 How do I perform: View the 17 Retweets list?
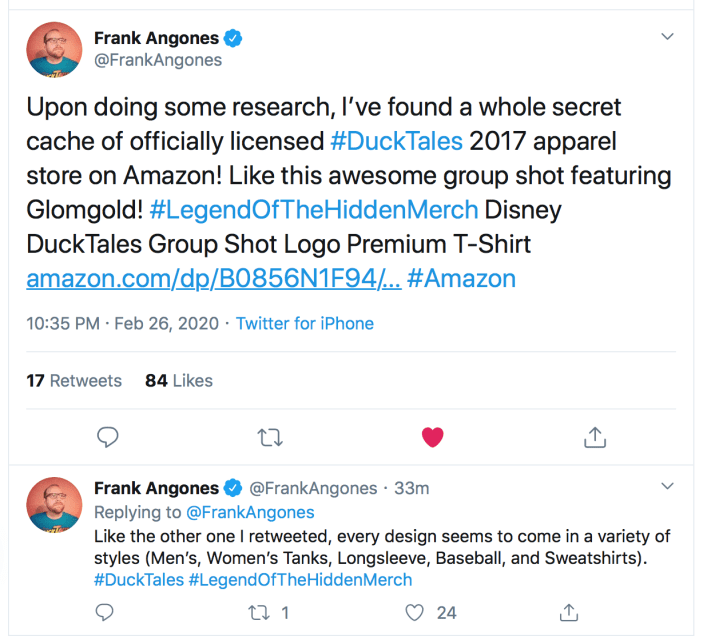click(74, 380)
